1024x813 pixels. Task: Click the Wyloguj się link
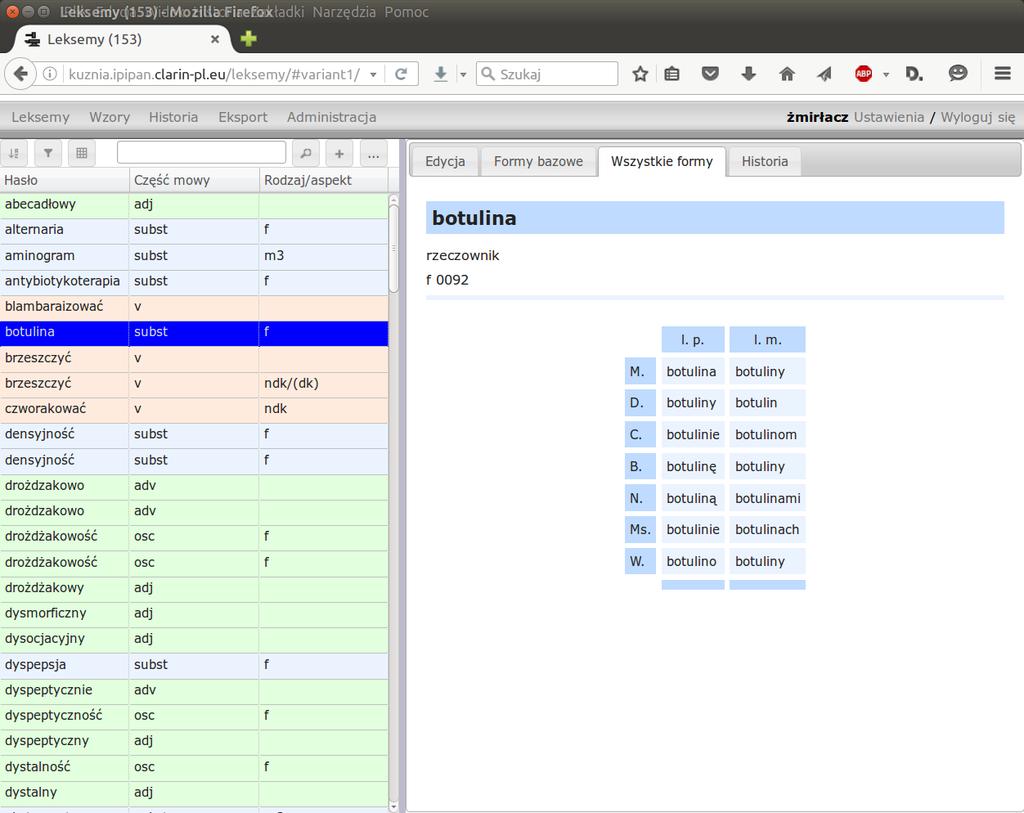coord(978,117)
